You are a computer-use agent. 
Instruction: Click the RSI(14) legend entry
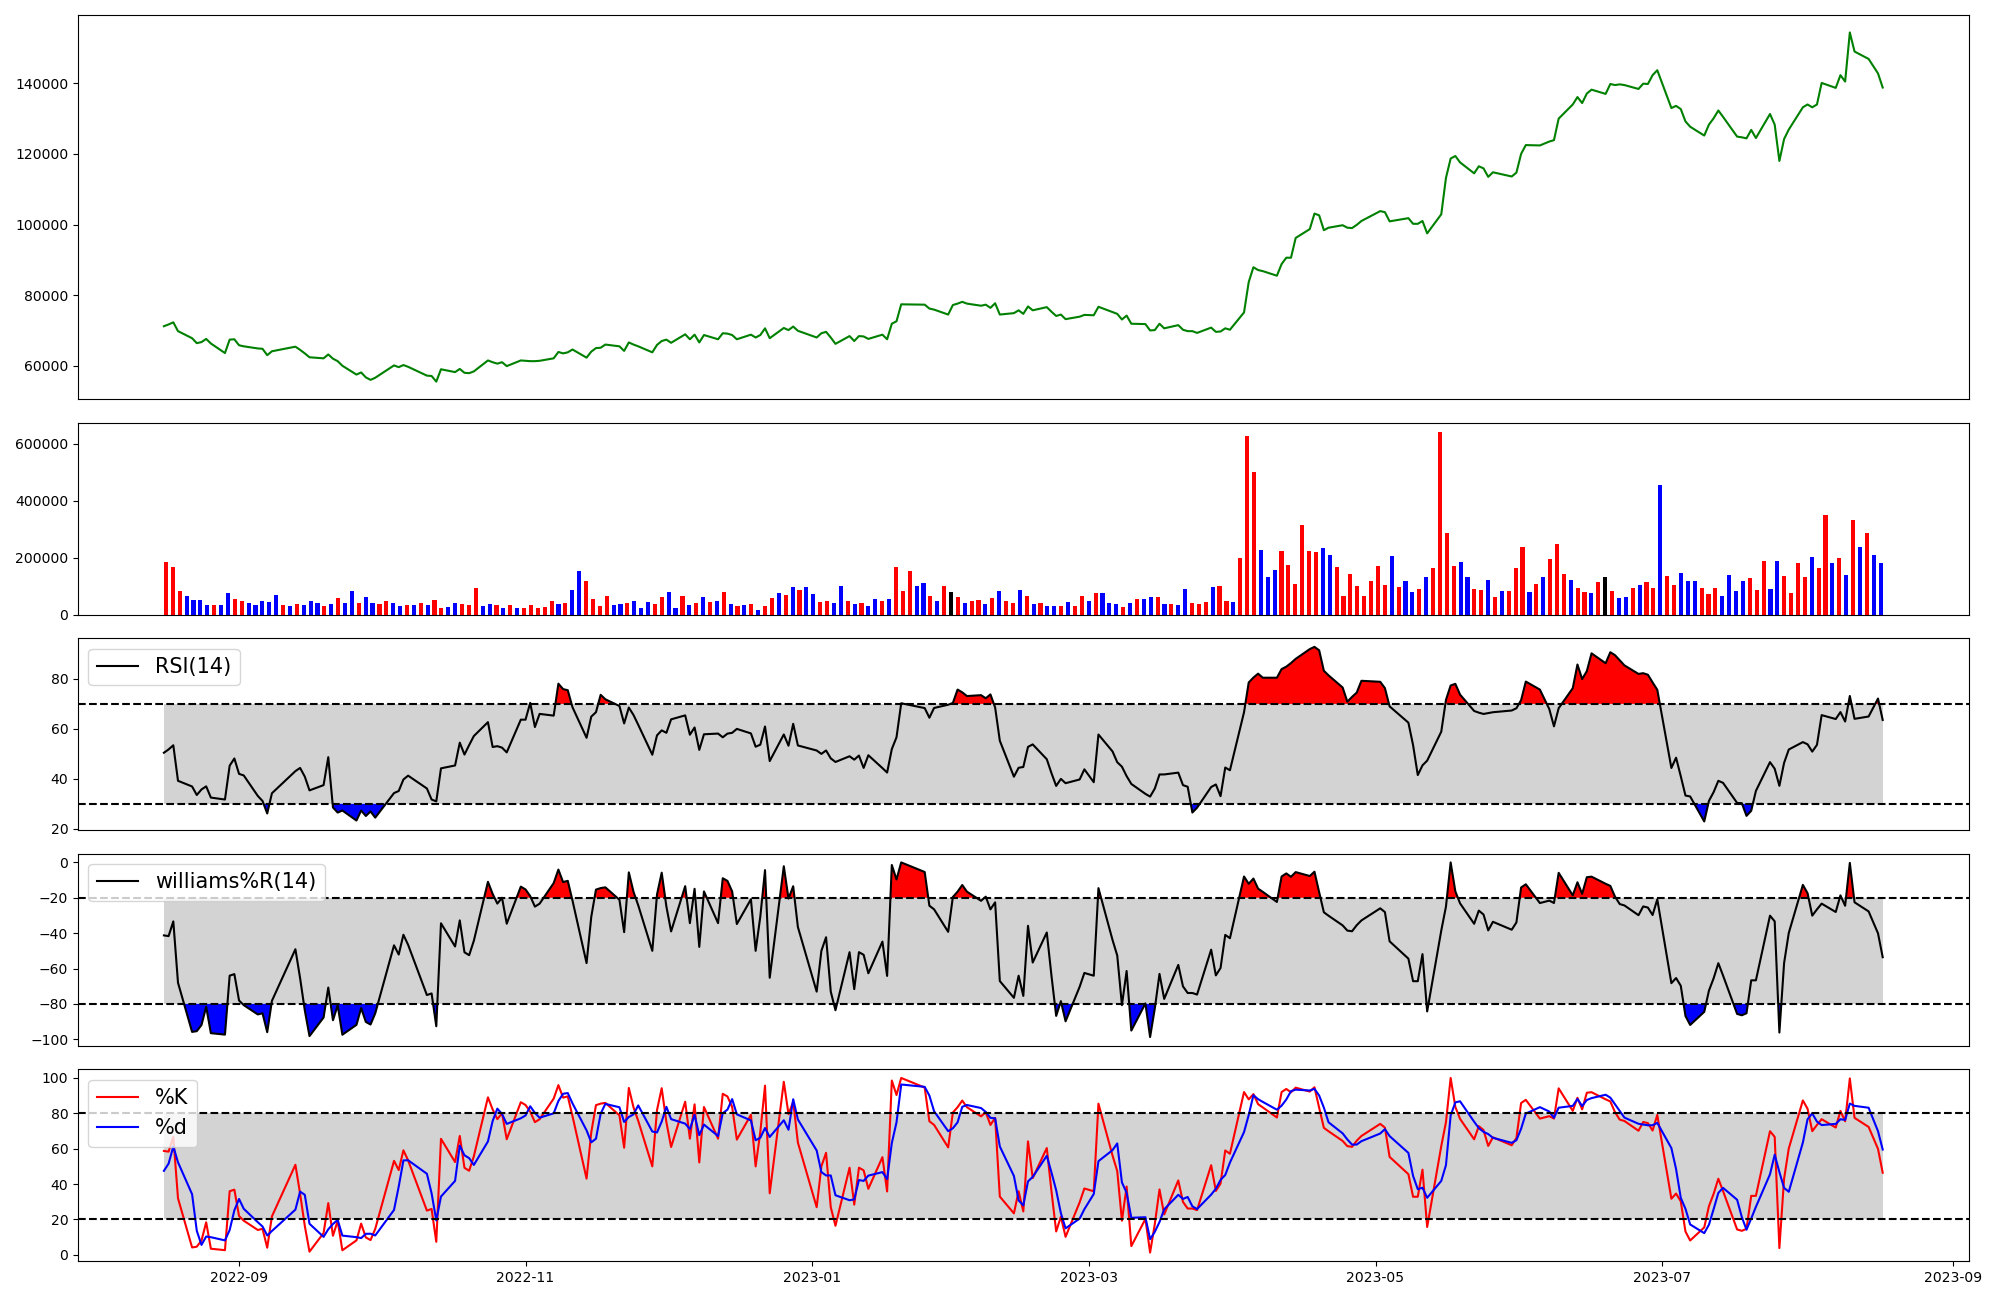point(192,666)
